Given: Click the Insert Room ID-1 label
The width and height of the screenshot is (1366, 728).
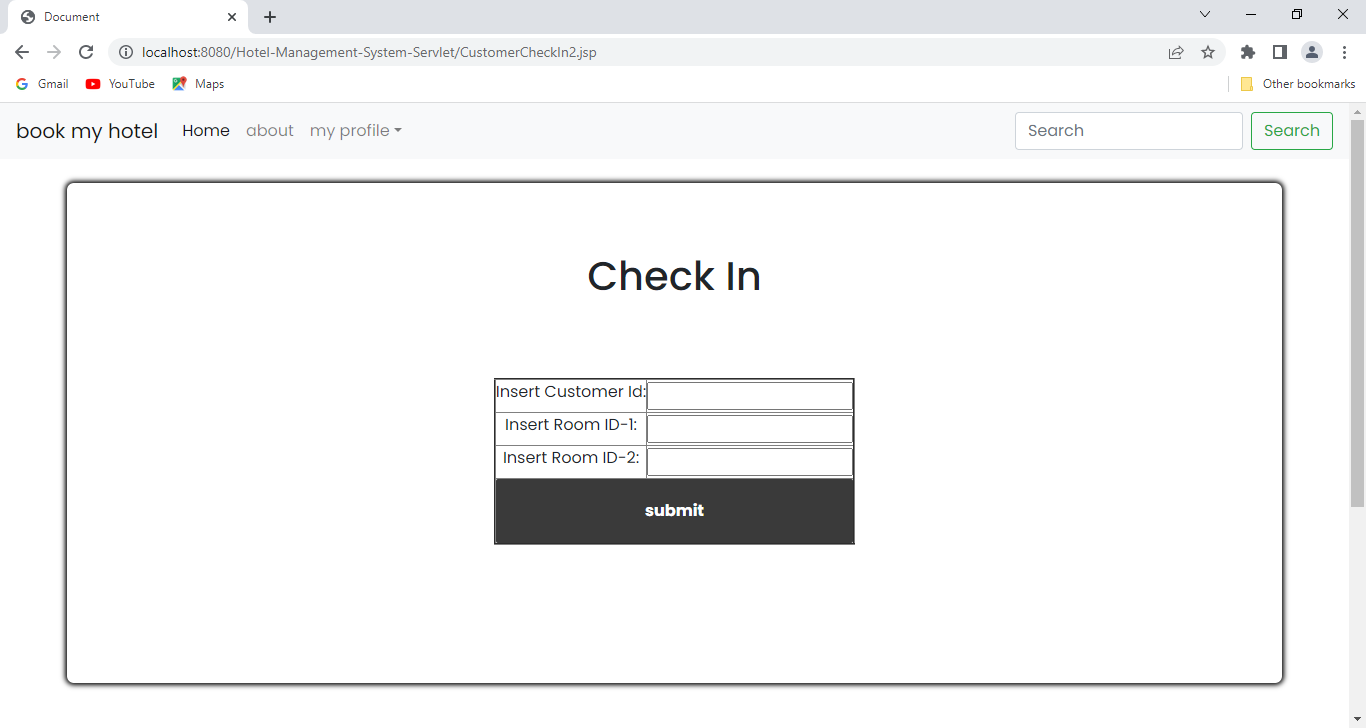Looking at the screenshot, I should [x=571, y=425].
